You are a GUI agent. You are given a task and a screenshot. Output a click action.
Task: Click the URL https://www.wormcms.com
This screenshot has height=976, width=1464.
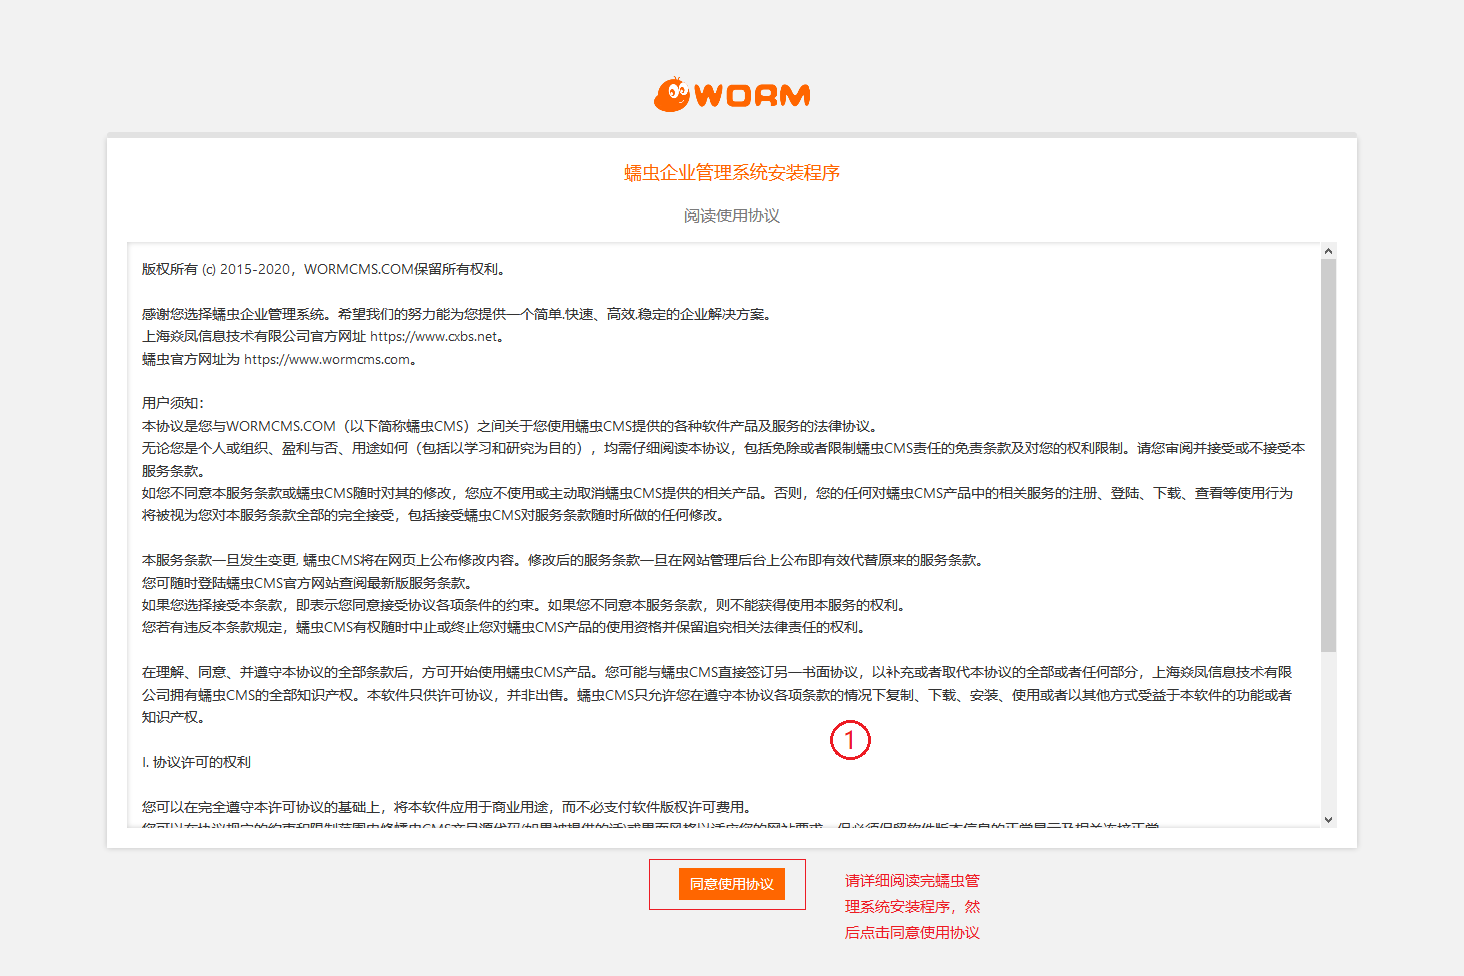pyautogui.click(x=327, y=360)
